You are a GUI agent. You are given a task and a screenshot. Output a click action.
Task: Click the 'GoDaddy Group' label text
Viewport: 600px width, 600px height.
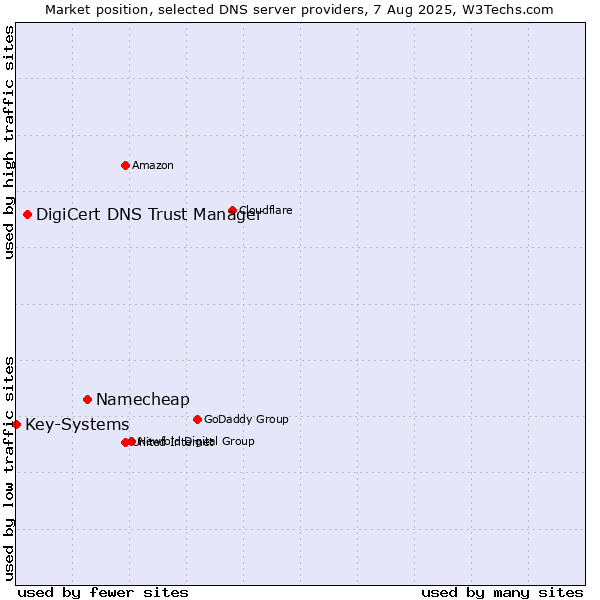(246, 420)
